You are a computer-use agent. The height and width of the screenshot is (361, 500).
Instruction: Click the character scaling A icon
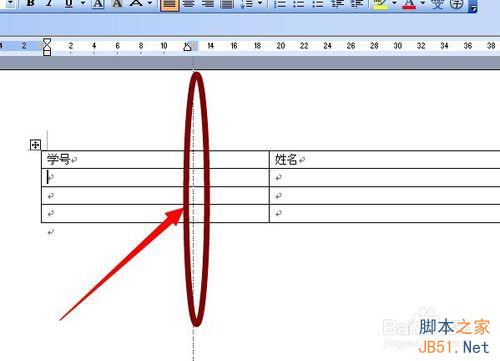(x=136, y=3)
